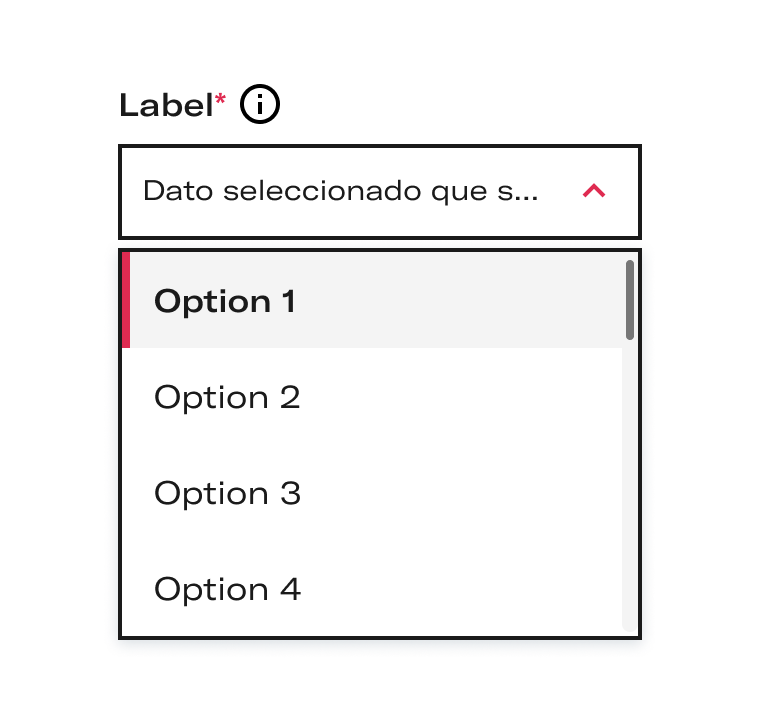This screenshot has height=720, width=762.
Task: Click the 'Dato seleccionado que s...' select field
Action: [x=380, y=192]
